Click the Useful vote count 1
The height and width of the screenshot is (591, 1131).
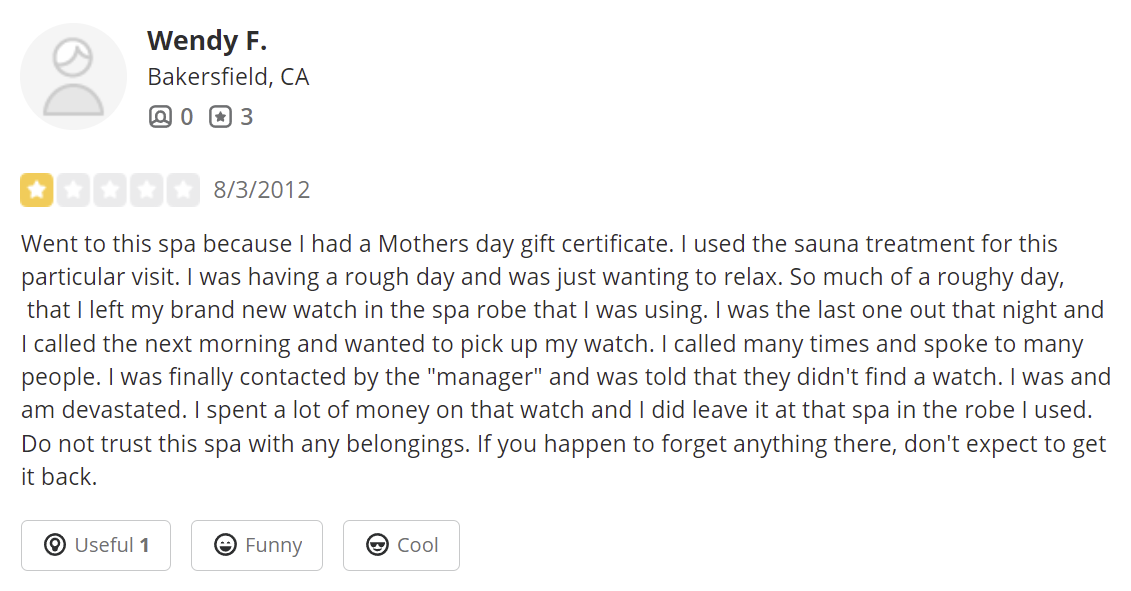(144, 545)
